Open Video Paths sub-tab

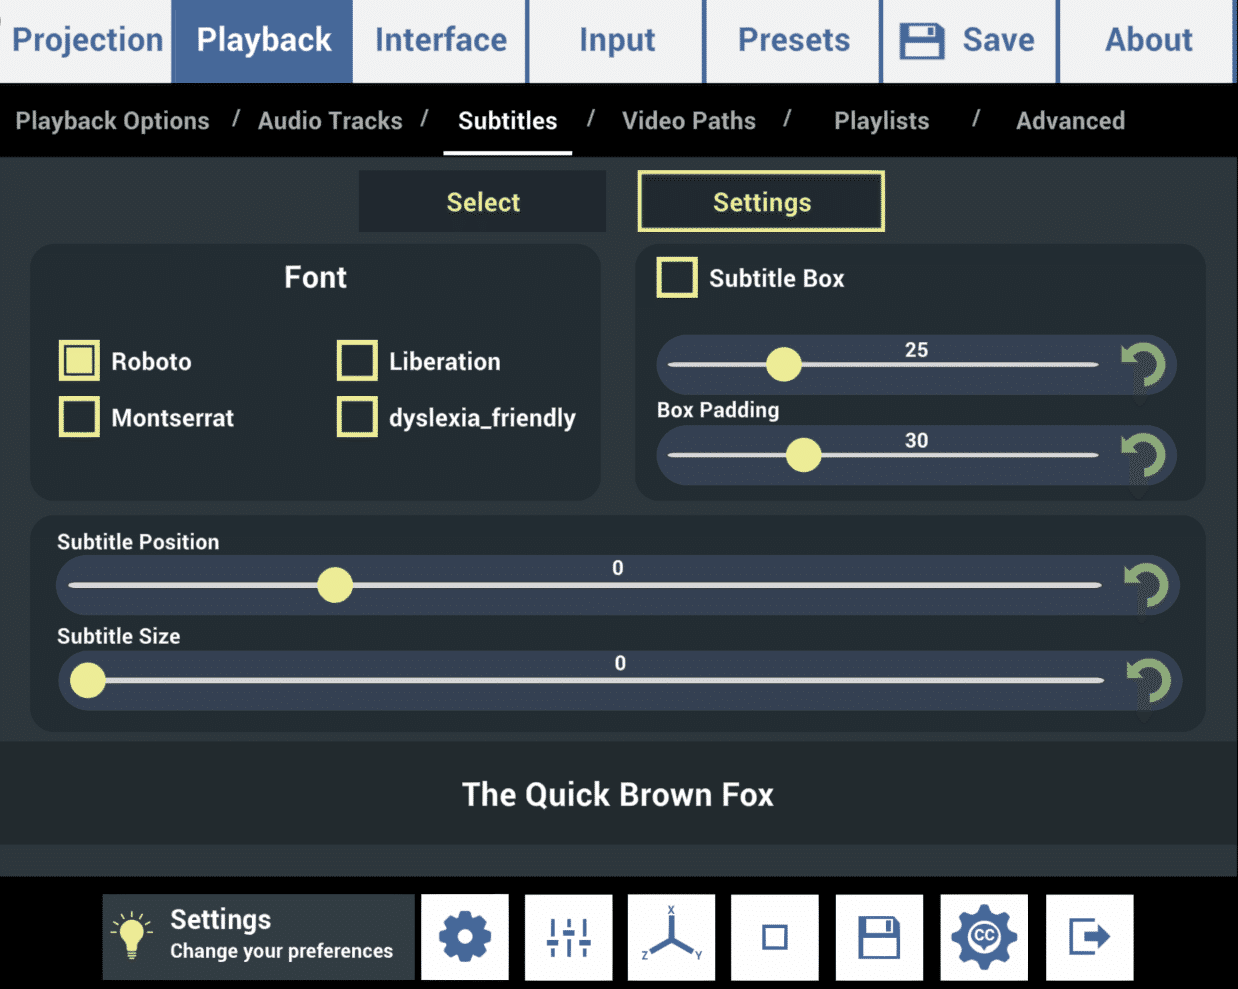tap(689, 121)
